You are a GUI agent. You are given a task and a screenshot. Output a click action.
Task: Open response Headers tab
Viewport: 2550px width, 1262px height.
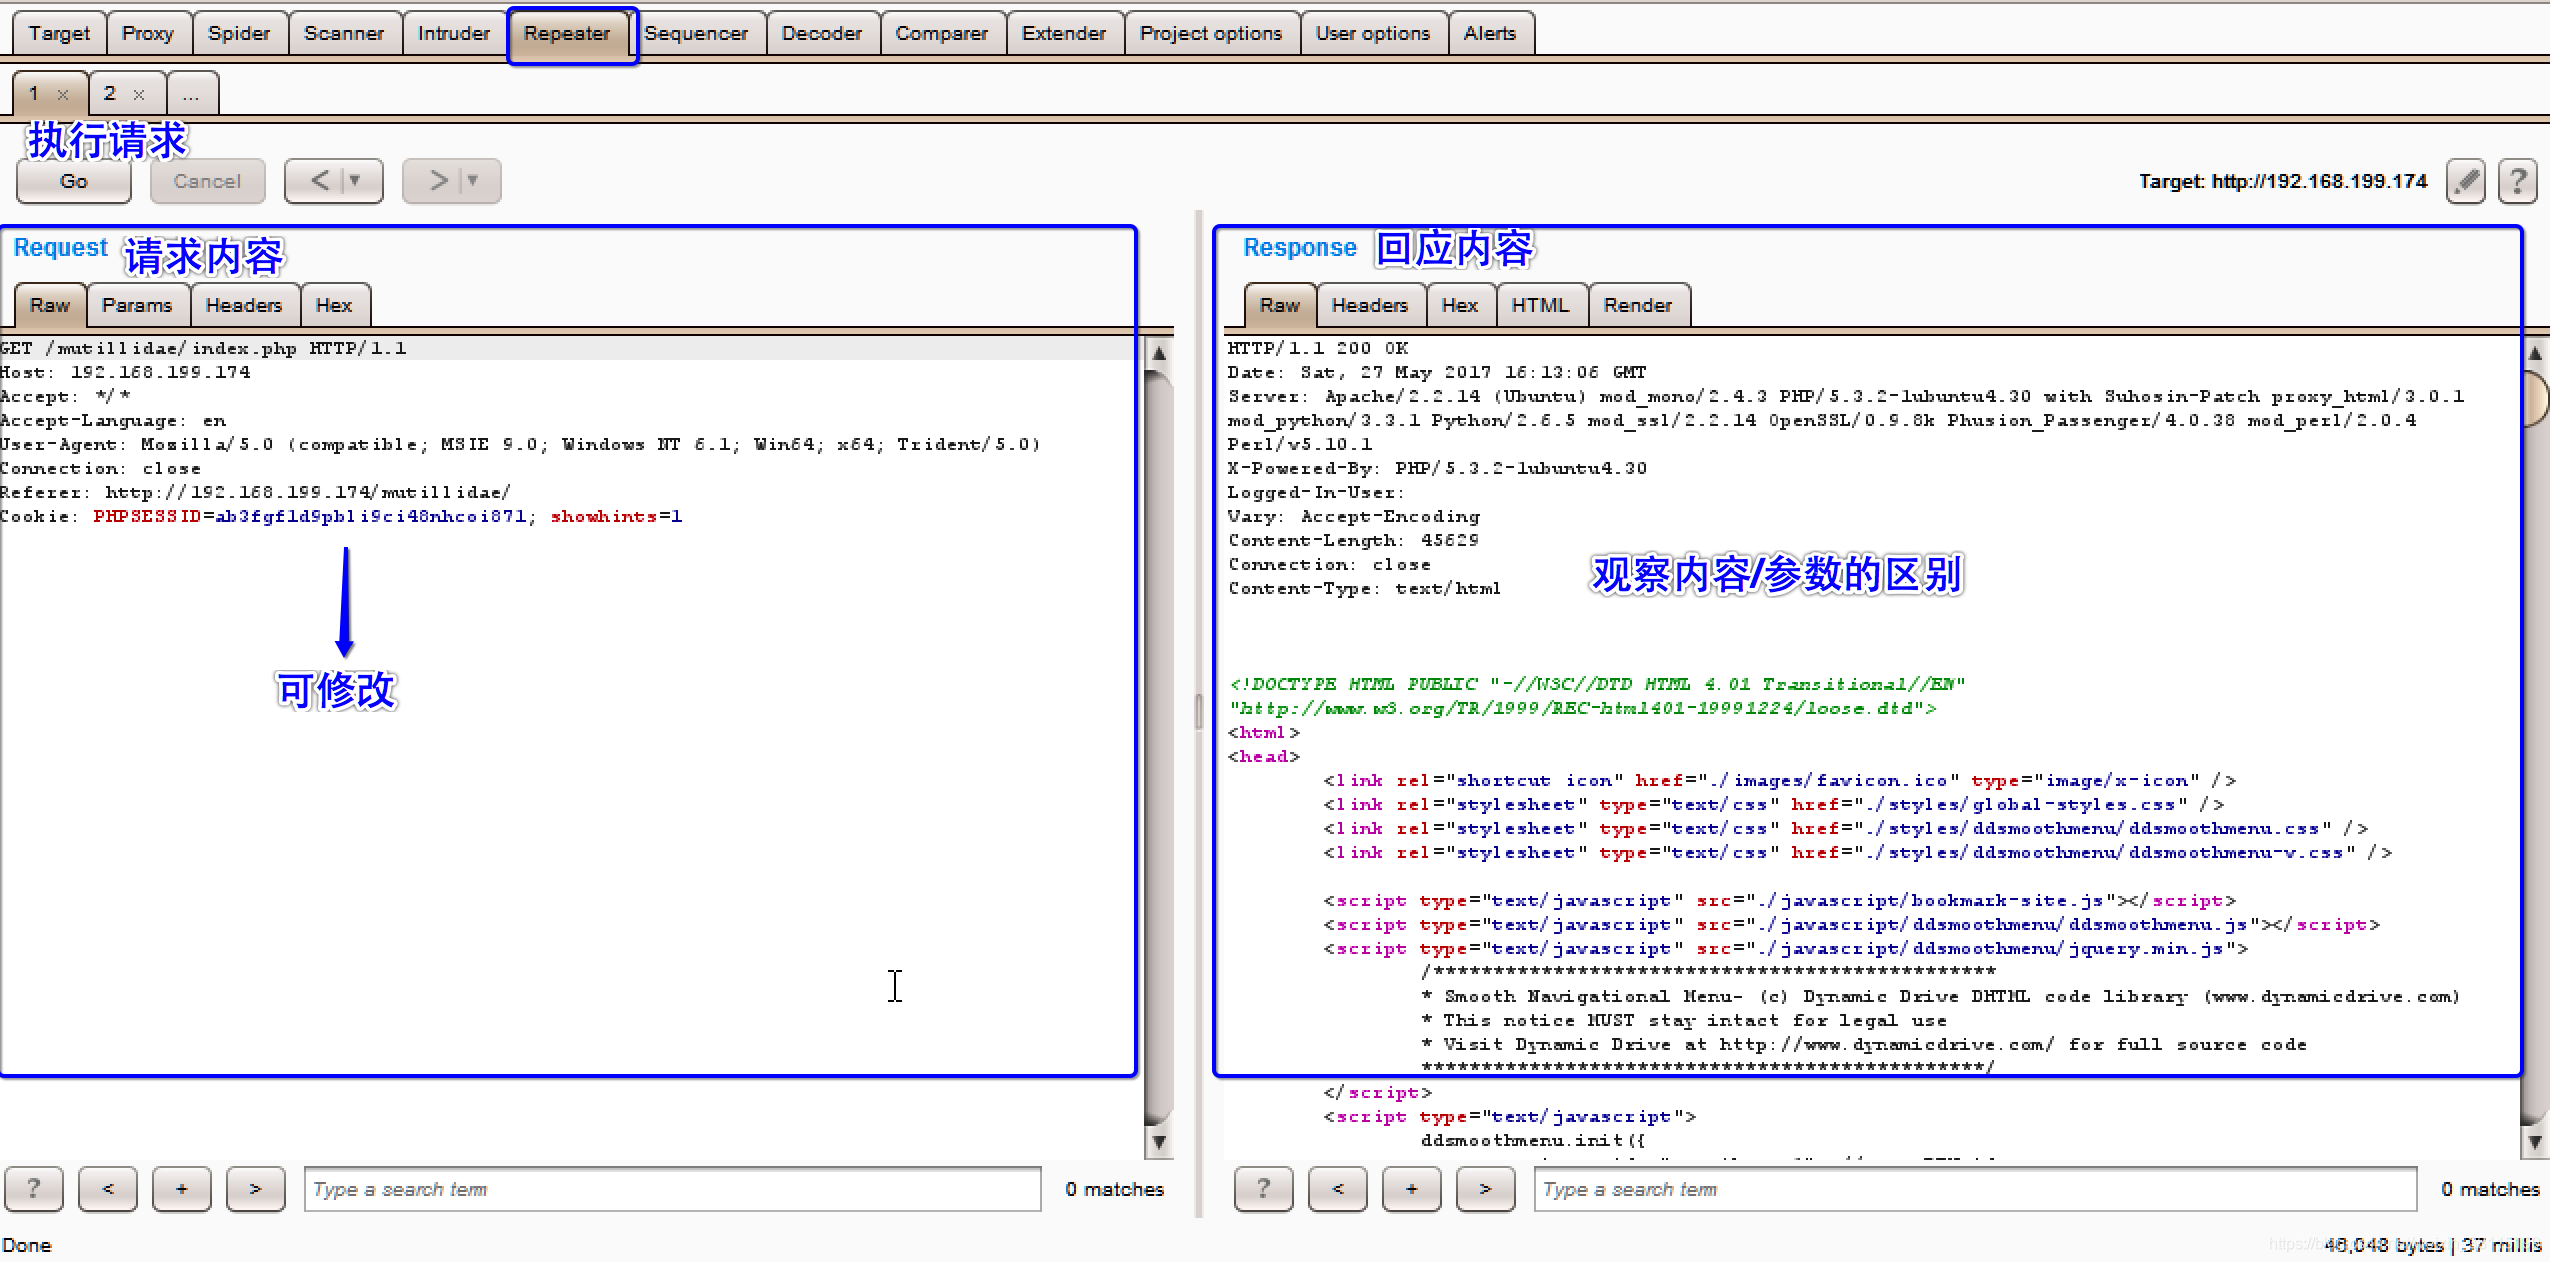click(x=1369, y=305)
